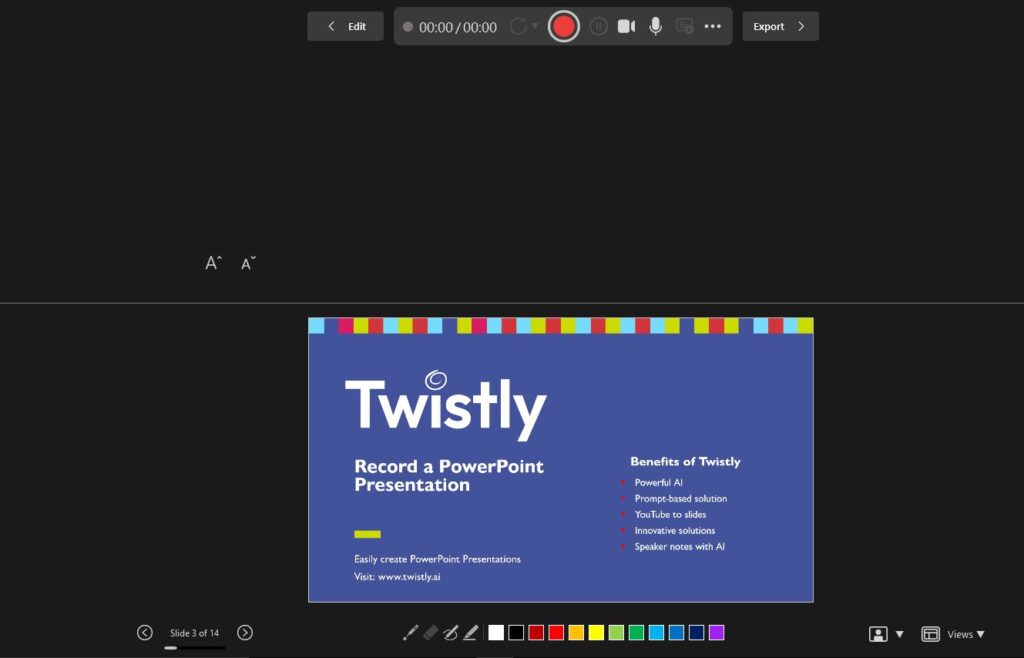
Task: Pick the dark navy ink color
Action: [x=696, y=633]
